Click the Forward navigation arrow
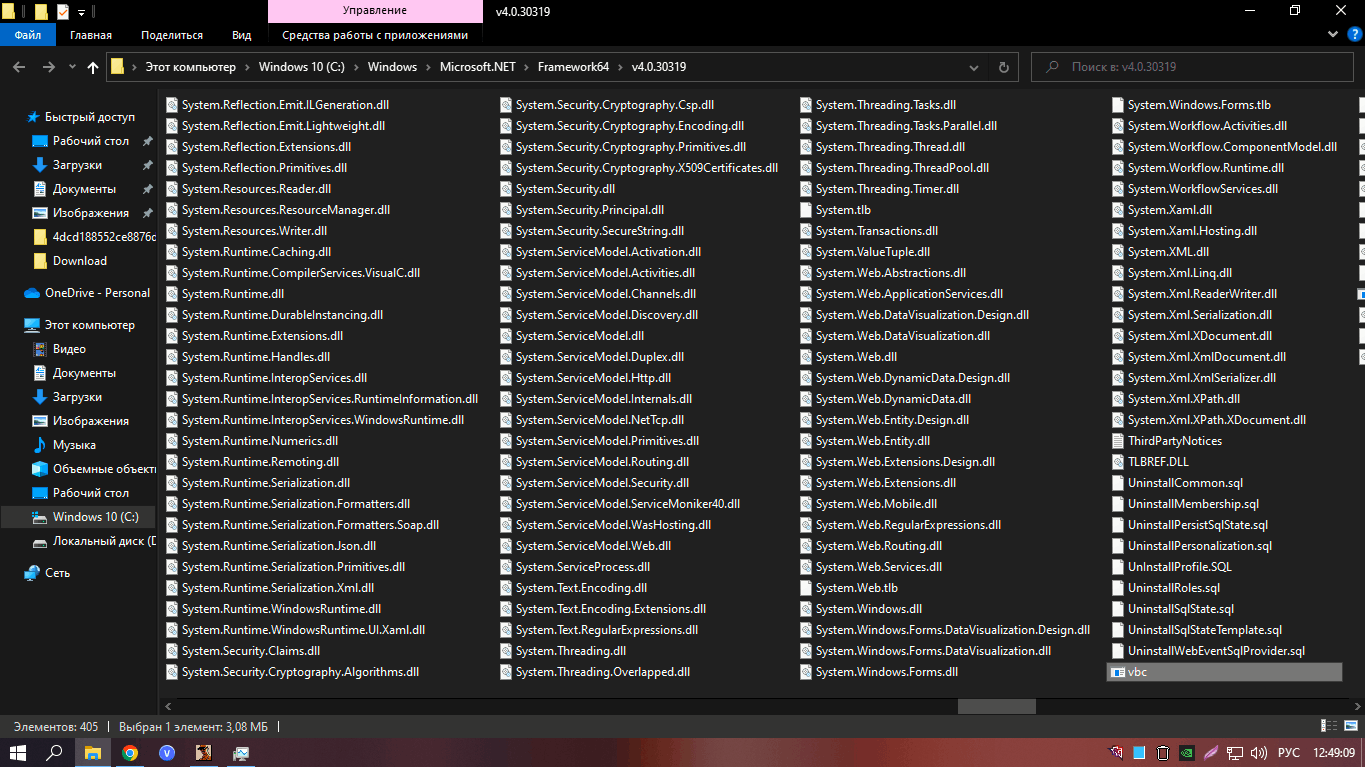The height and width of the screenshot is (767, 1365). pyautogui.click(x=48, y=67)
